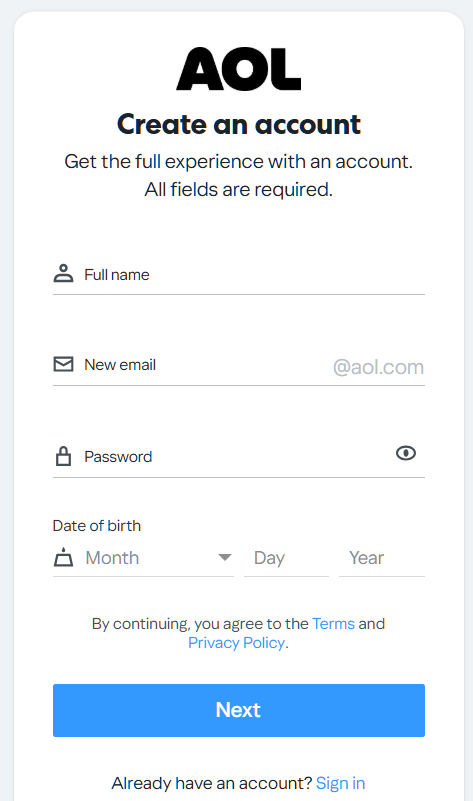This screenshot has width=473, height=801.
Task: Open the Month selection field
Action: (x=143, y=558)
